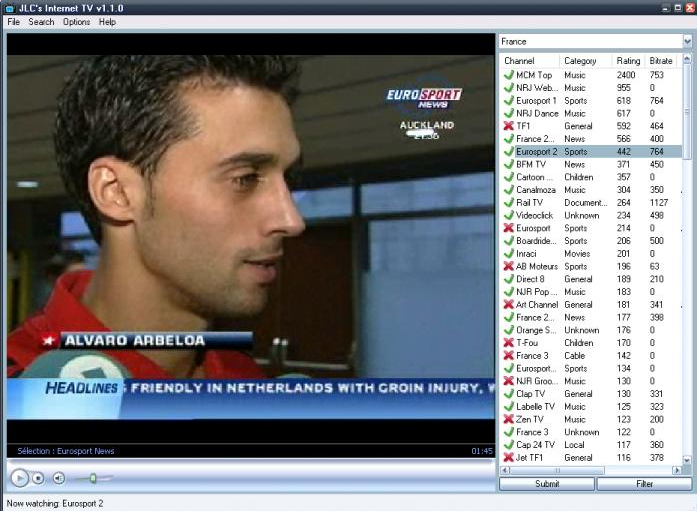Viewport: 697px width, 511px height.
Task: Click the horizontal scroll left arrow
Action: click(505, 470)
